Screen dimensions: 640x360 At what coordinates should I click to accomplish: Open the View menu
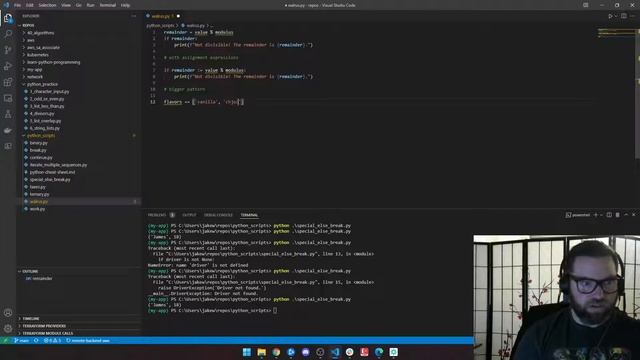66,5
